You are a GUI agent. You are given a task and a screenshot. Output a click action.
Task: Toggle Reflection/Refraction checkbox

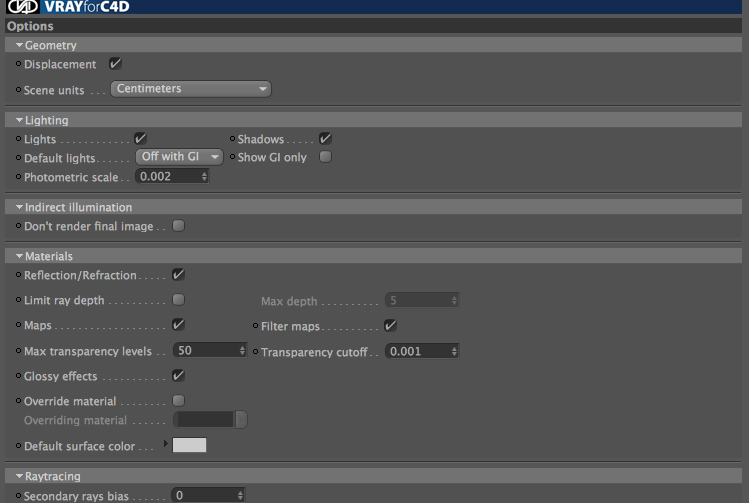[178, 275]
